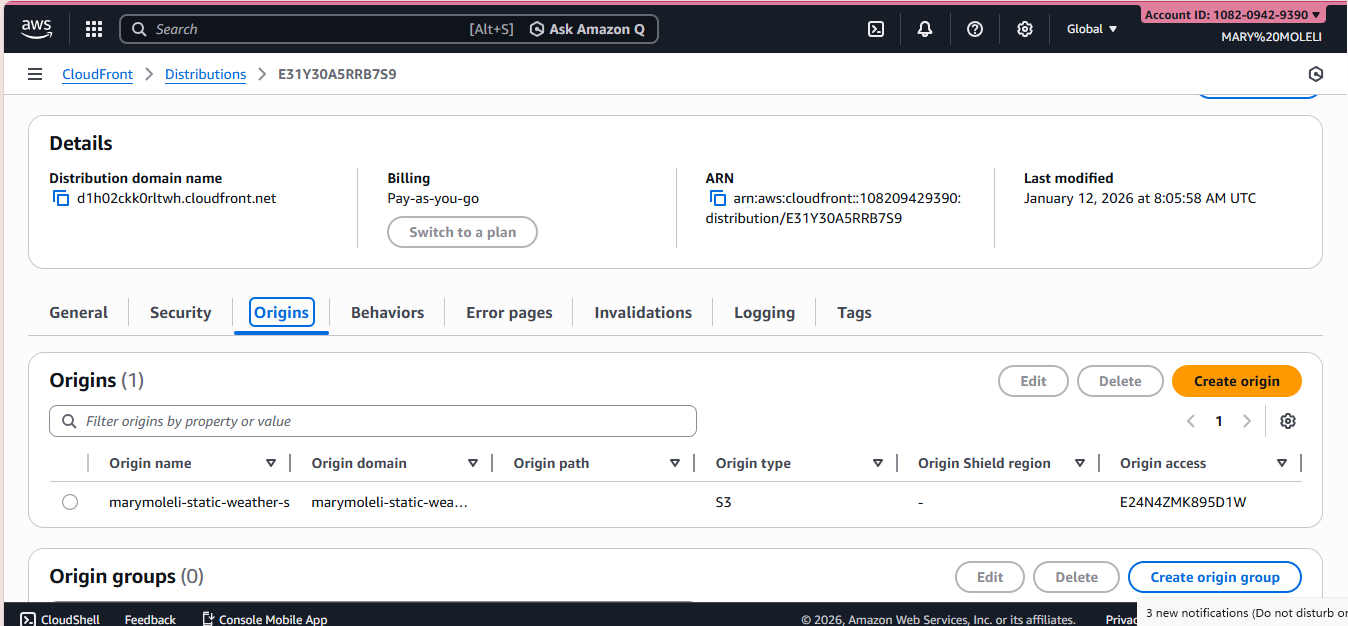
Task: Click the Create origin button
Action: coord(1236,381)
